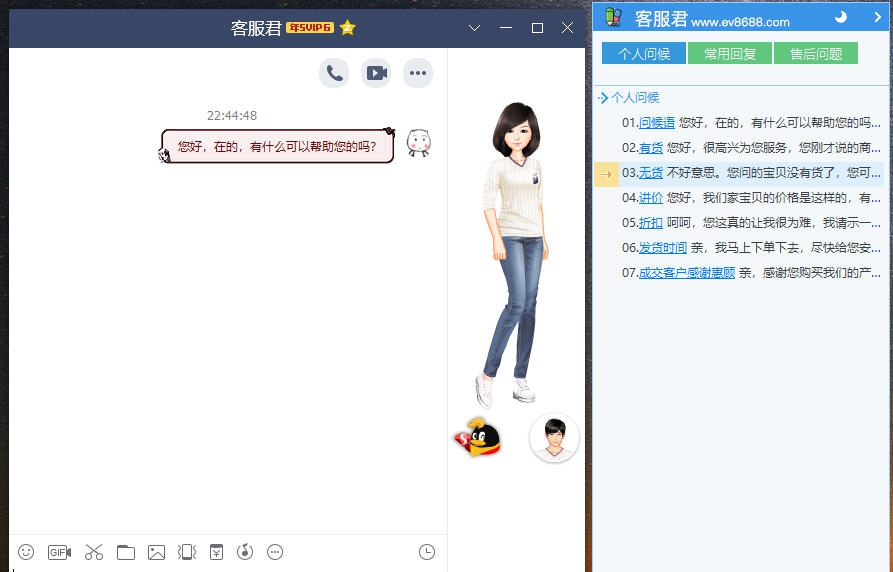Send a window shake with the phone-shake icon
Screen dimensions: 893x572
[x=186, y=552]
